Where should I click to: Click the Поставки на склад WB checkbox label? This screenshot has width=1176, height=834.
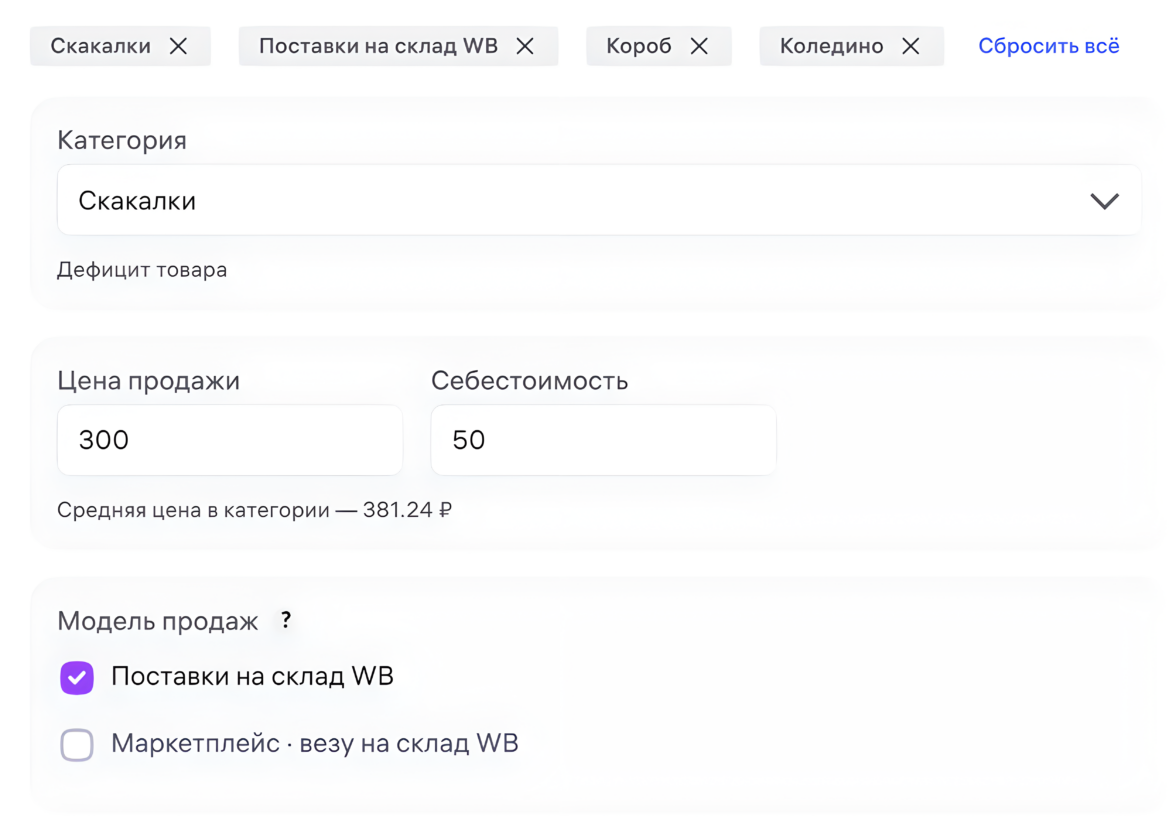click(252, 676)
